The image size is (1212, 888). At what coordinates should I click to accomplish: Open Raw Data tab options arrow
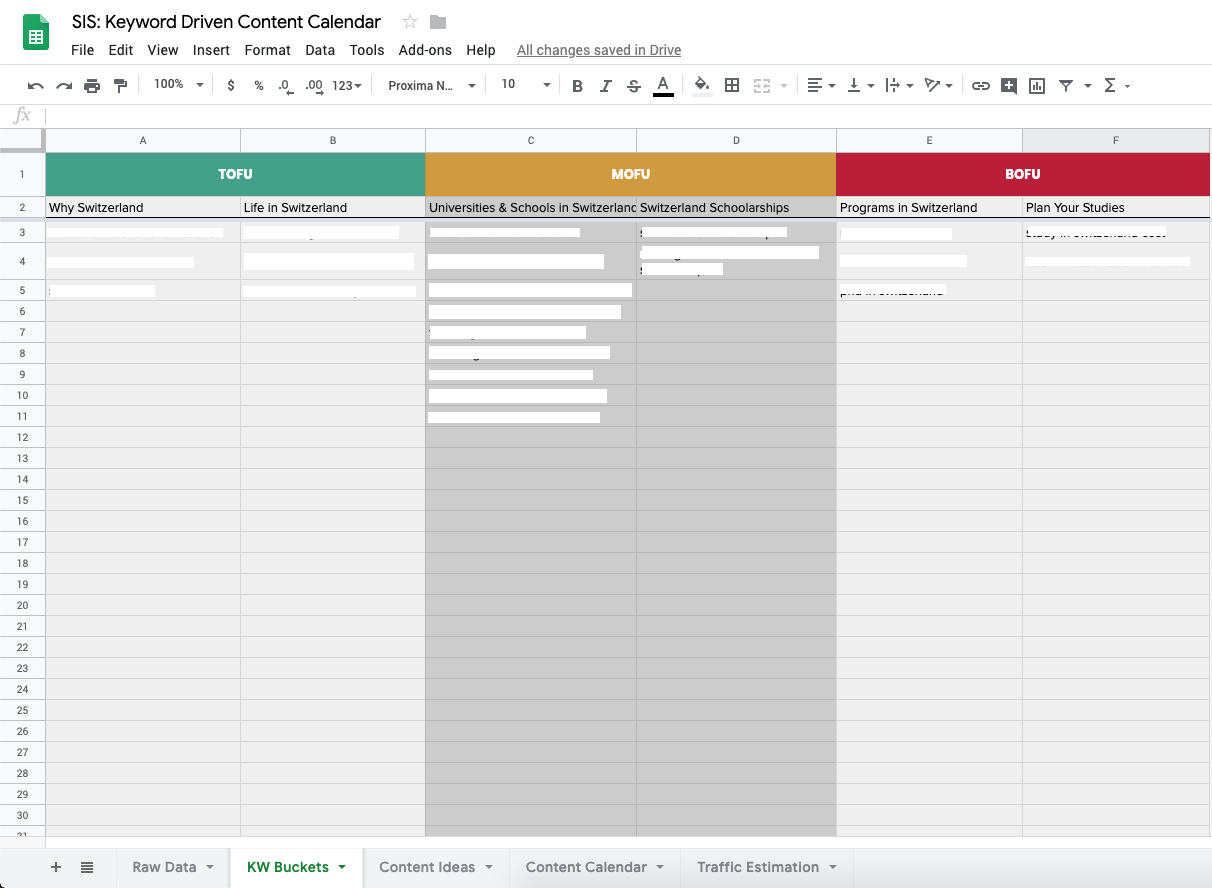coord(210,867)
